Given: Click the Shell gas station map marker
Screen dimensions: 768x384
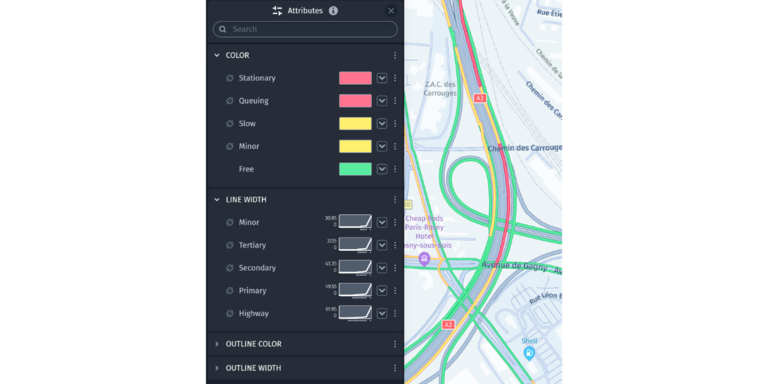Looking at the screenshot, I should (x=529, y=353).
